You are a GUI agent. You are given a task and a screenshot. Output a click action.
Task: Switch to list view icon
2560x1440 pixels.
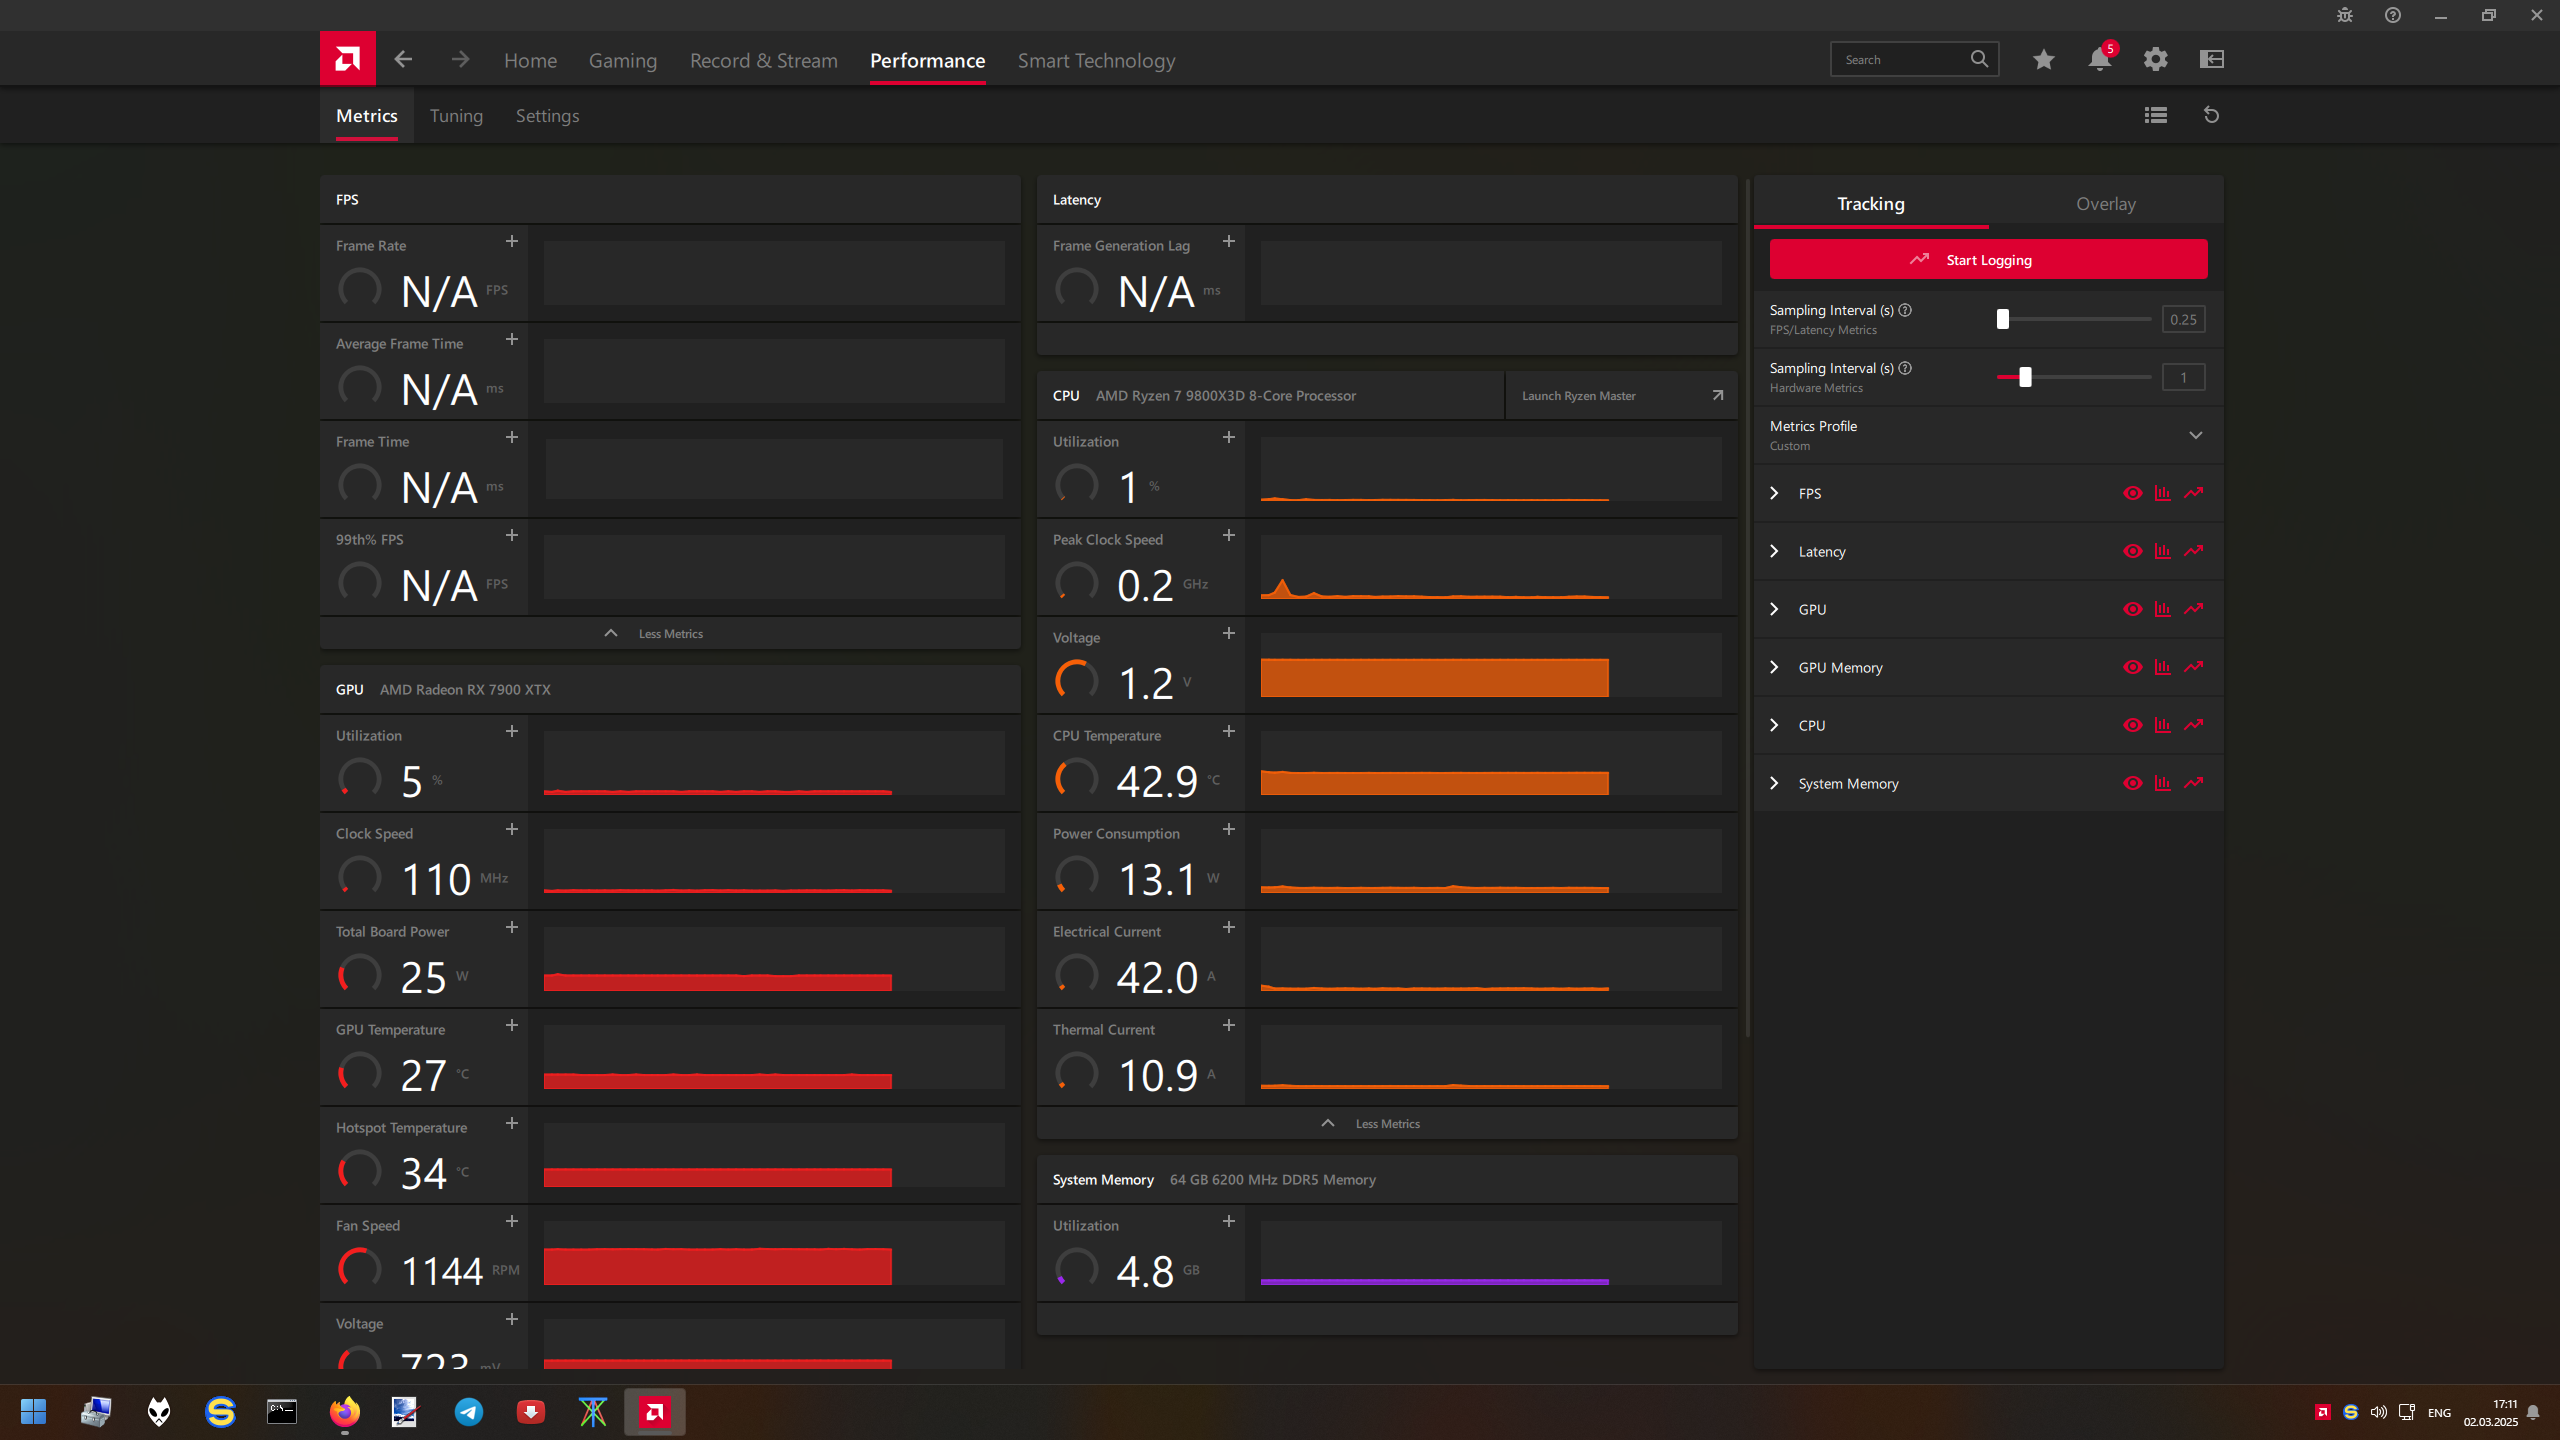[x=2155, y=116]
